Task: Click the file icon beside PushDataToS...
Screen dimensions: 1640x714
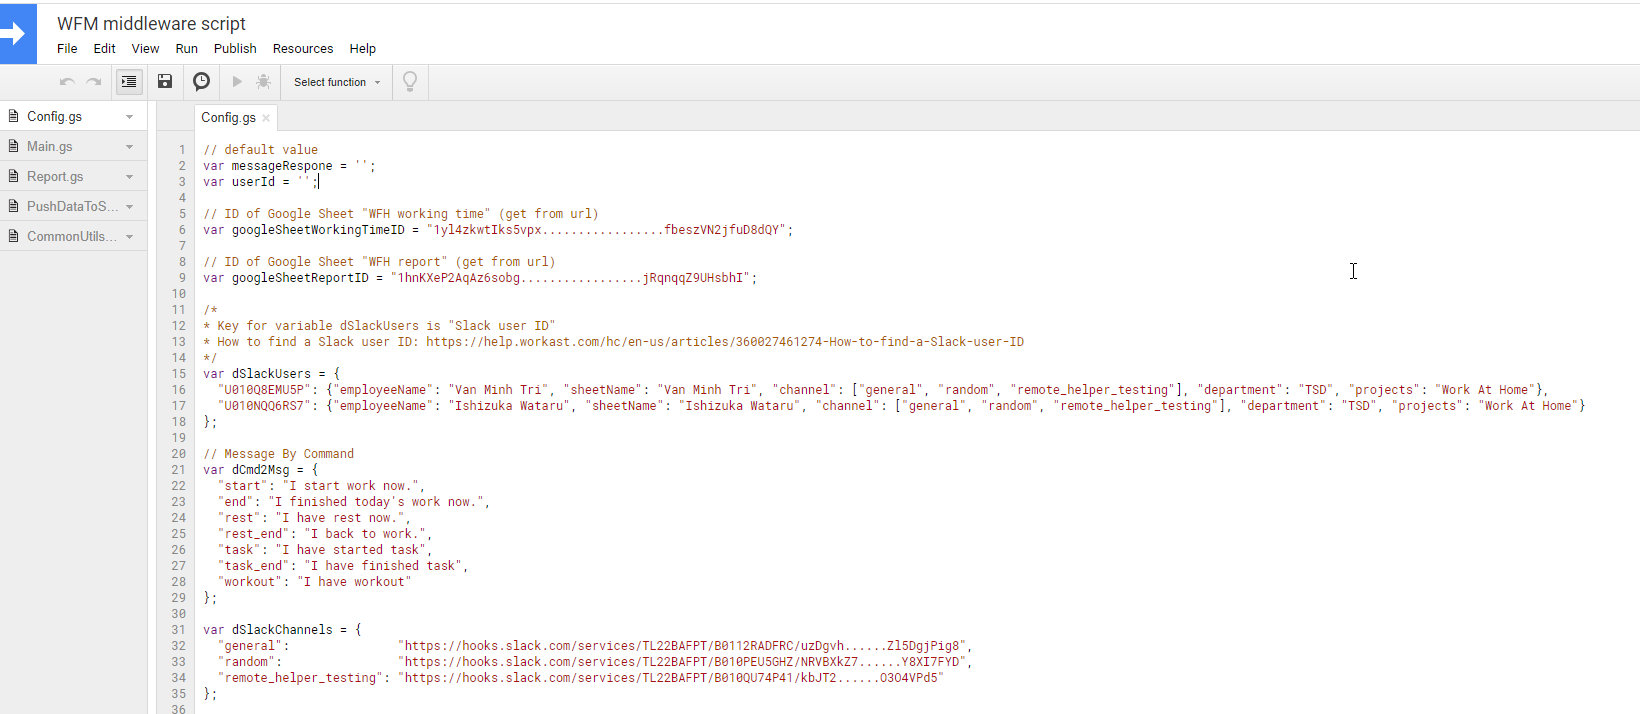Action: (x=13, y=206)
